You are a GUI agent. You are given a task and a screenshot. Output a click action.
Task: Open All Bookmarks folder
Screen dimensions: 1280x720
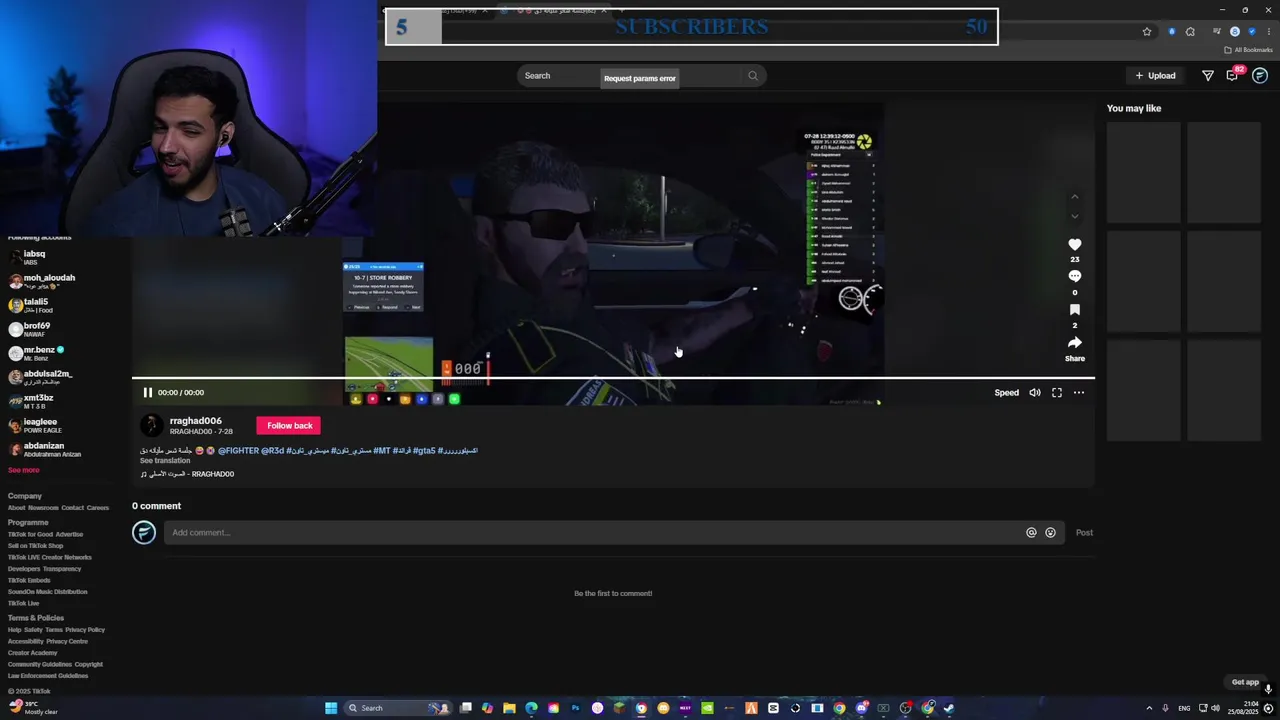pyautogui.click(x=1248, y=50)
